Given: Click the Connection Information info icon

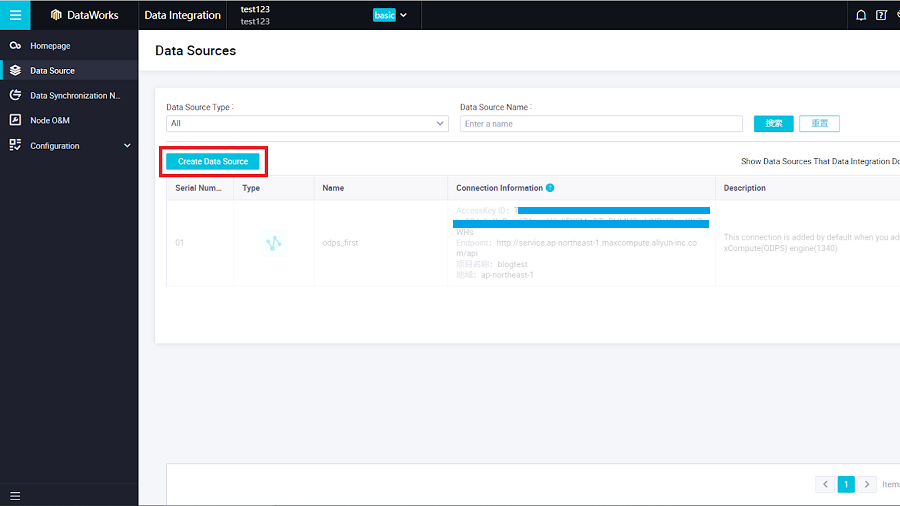Looking at the screenshot, I should (x=550, y=188).
